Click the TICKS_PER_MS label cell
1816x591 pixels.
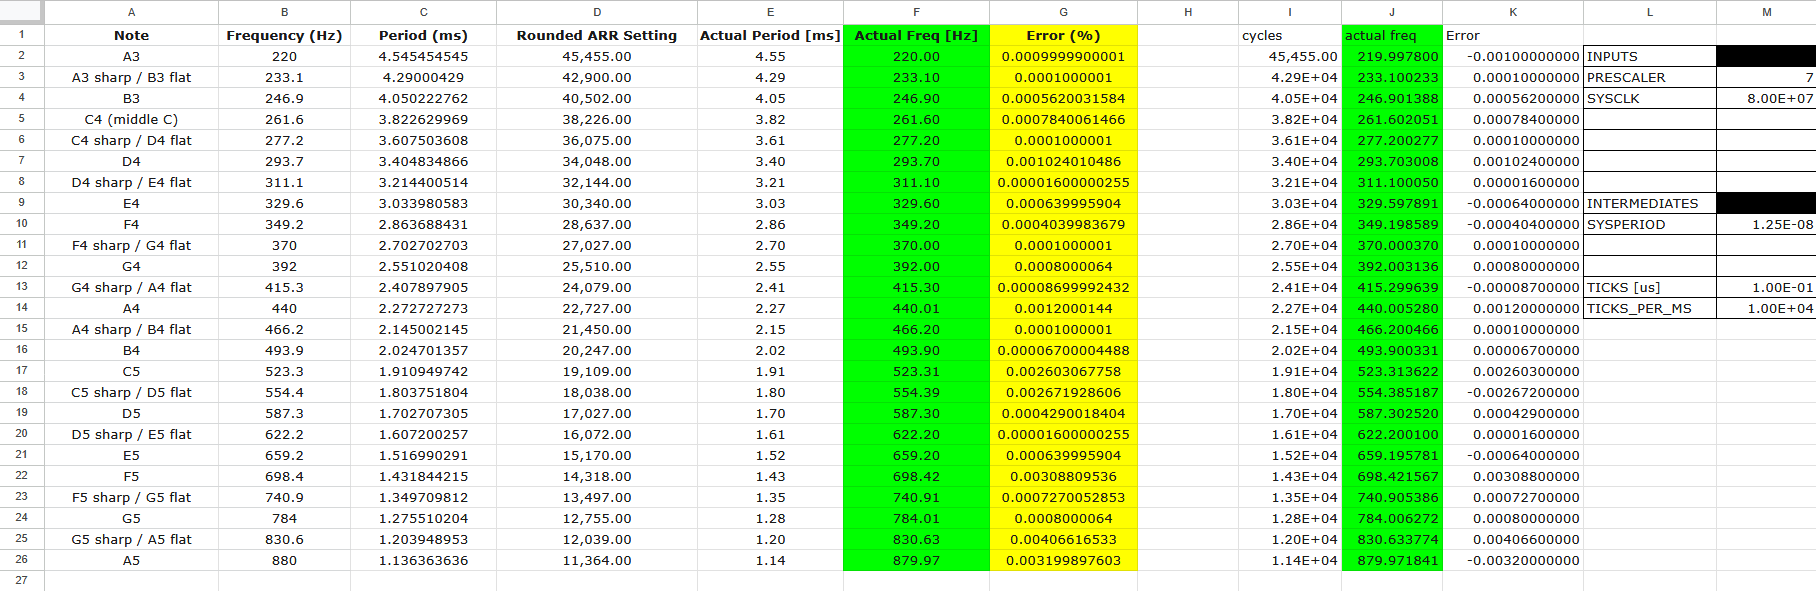point(1649,308)
